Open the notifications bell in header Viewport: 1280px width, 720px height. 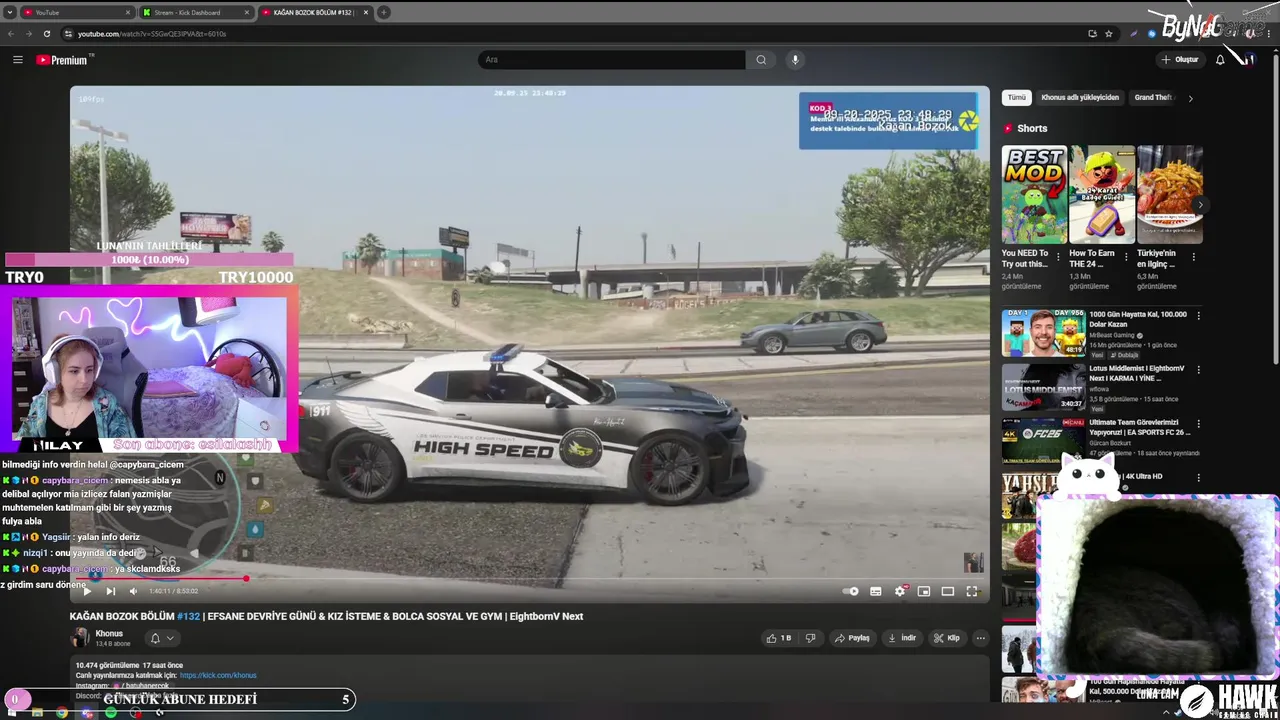pyautogui.click(x=1220, y=60)
